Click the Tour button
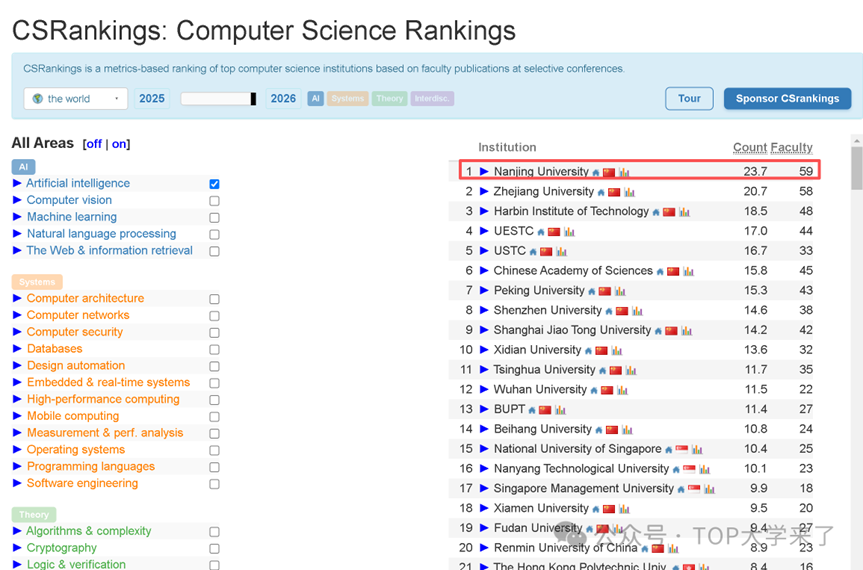Viewport: 863px width, 570px height. coord(689,98)
